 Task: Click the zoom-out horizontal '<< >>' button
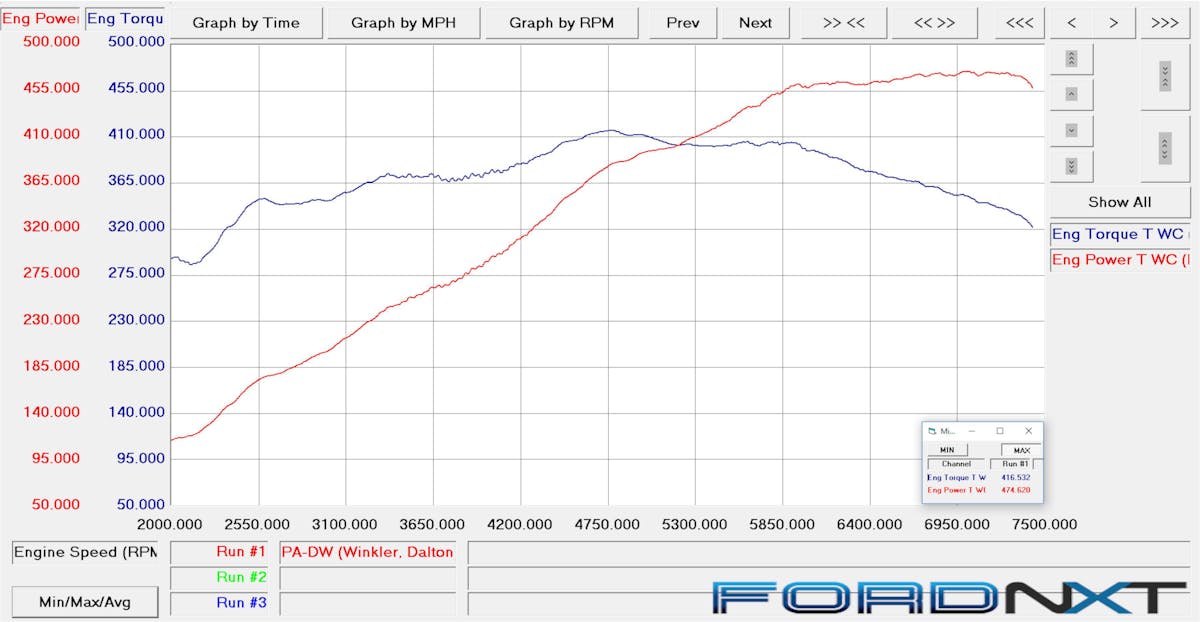934,22
